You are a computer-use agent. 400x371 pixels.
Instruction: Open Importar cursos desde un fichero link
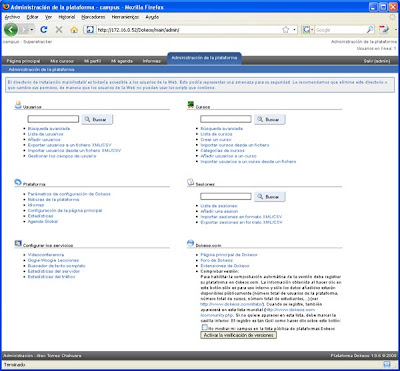235,145
